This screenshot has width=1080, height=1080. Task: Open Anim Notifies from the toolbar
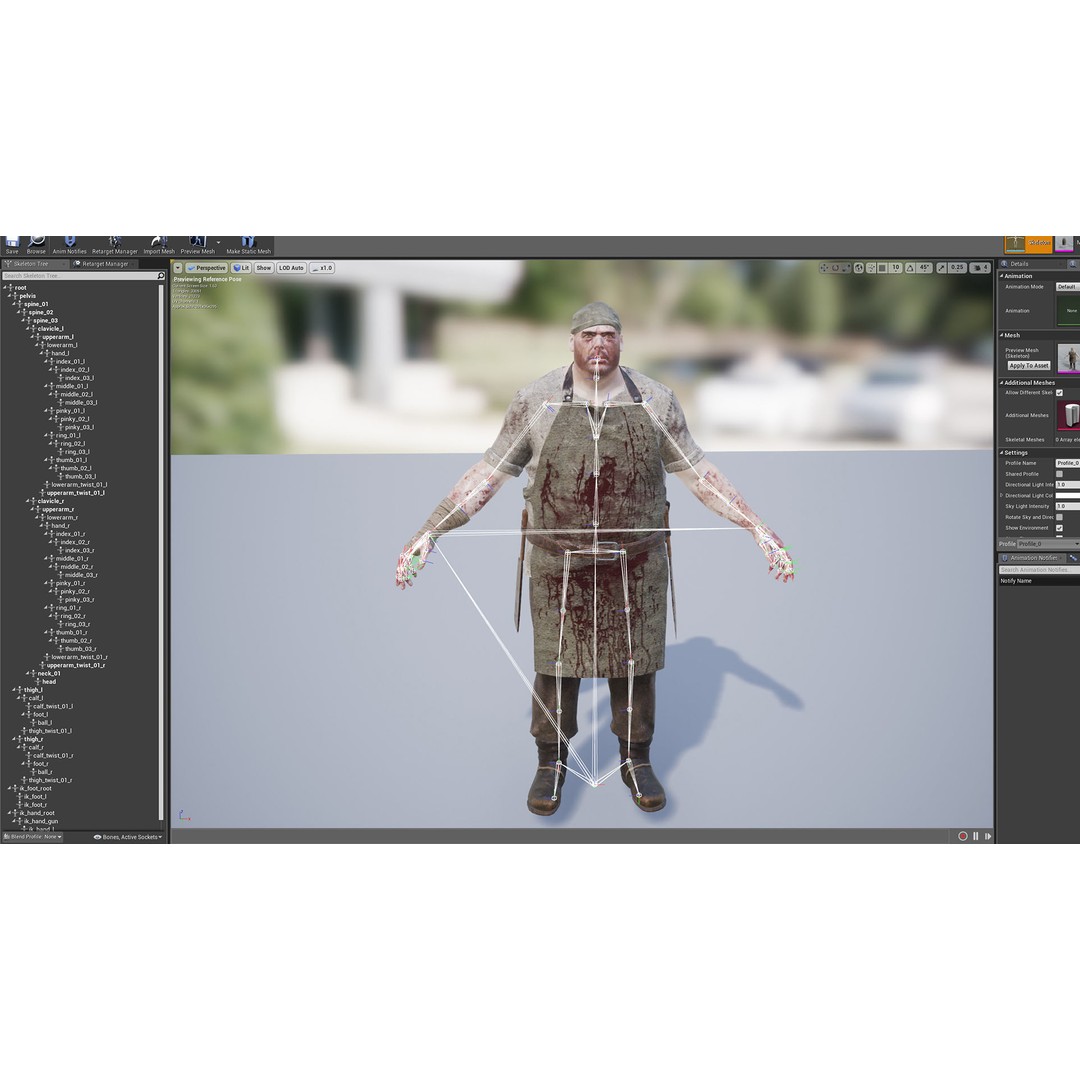(x=70, y=246)
